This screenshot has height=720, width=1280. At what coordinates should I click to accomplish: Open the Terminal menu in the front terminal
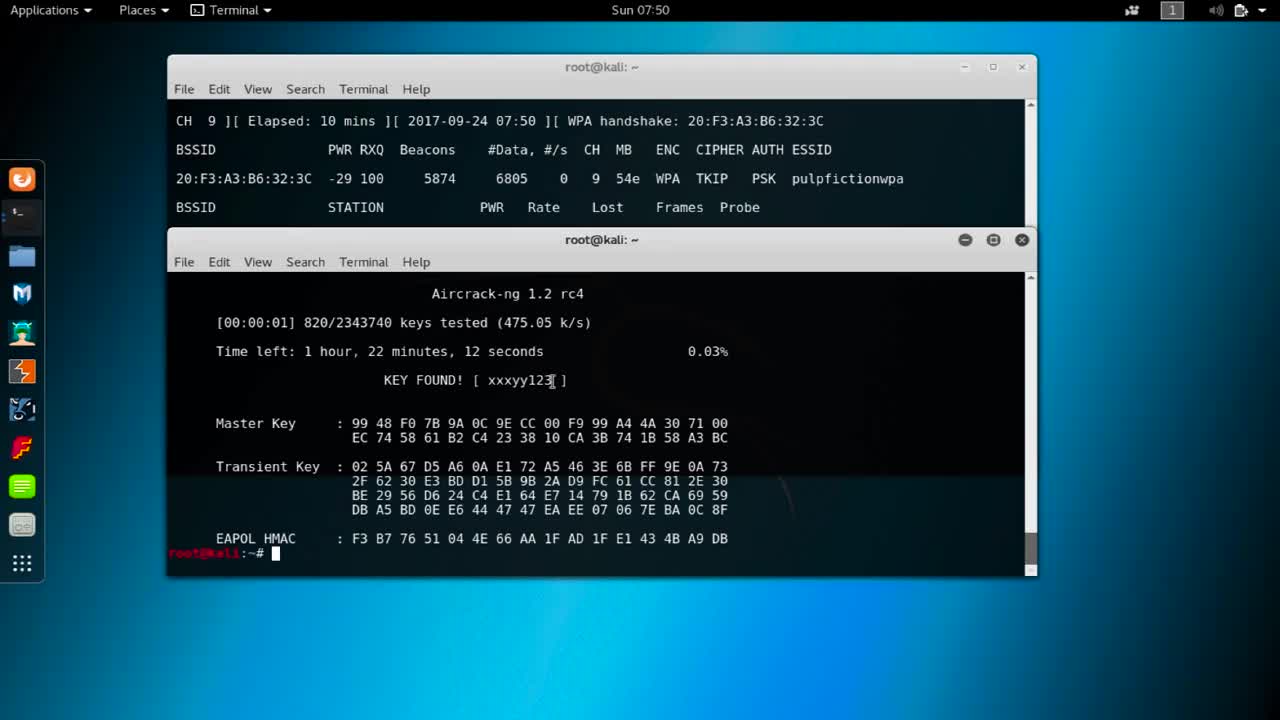pyautogui.click(x=363, y=262)
